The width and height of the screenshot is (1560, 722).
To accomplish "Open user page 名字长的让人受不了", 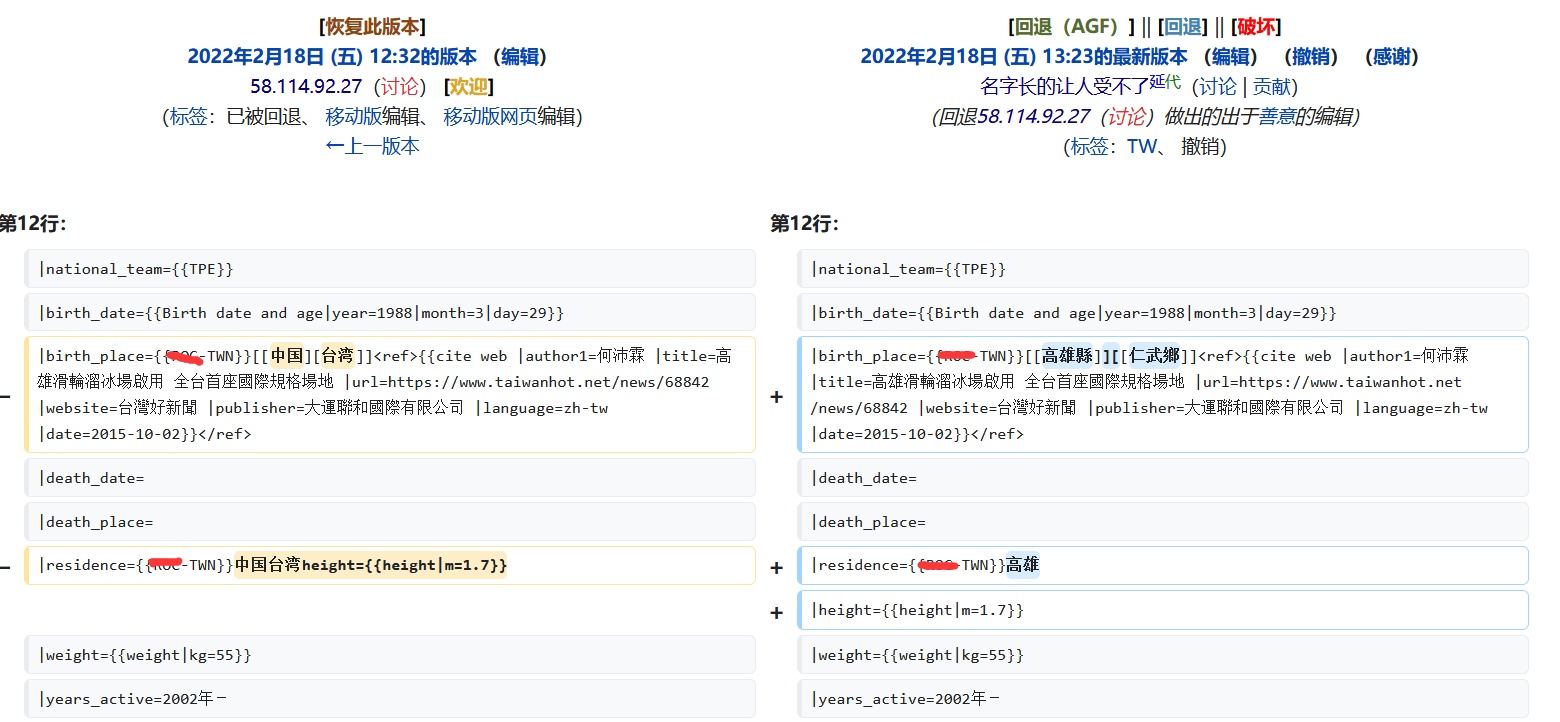I will (1063, 87).
